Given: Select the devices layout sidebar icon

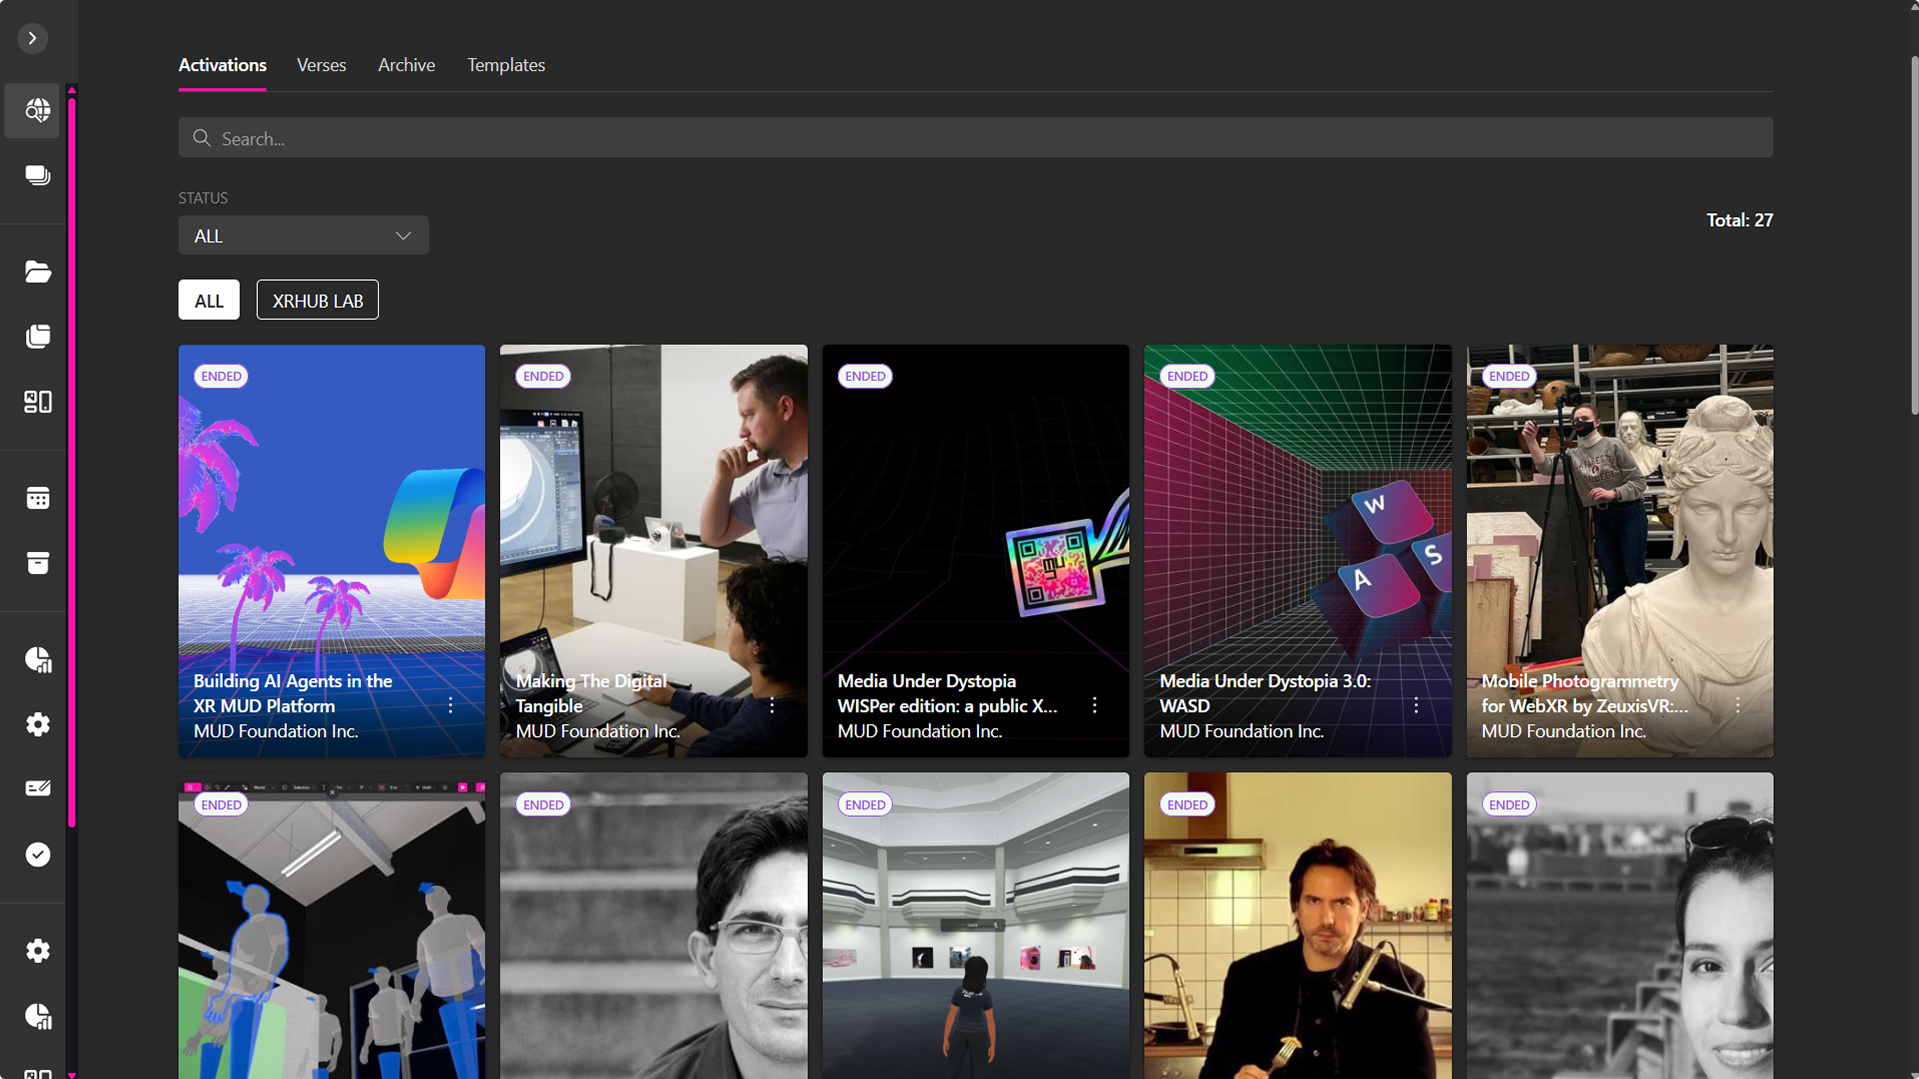Looking at the screenshot, I should point(37,402).
